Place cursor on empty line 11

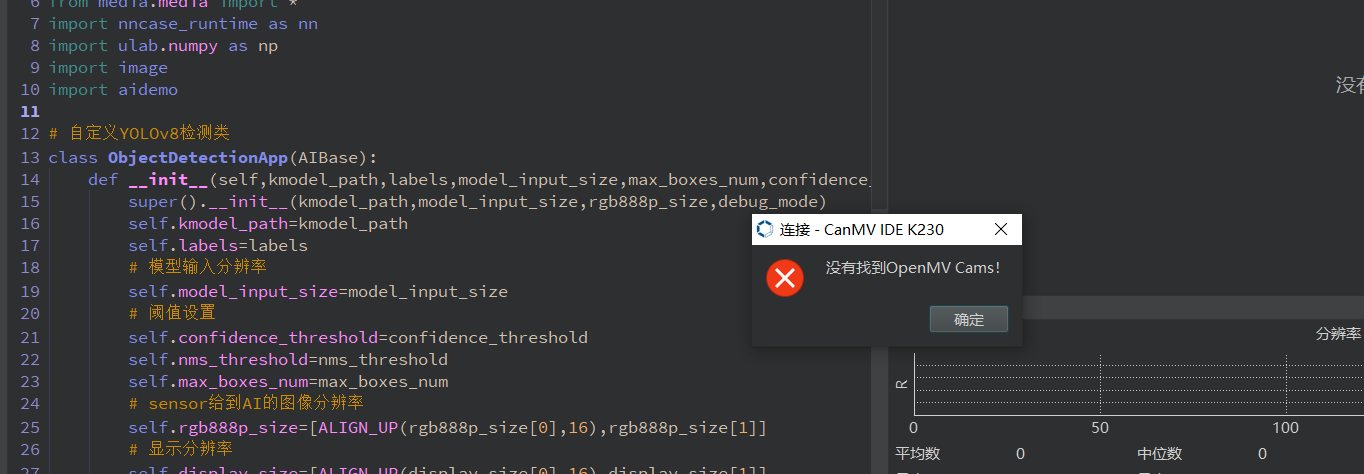(x=200, y=112)
